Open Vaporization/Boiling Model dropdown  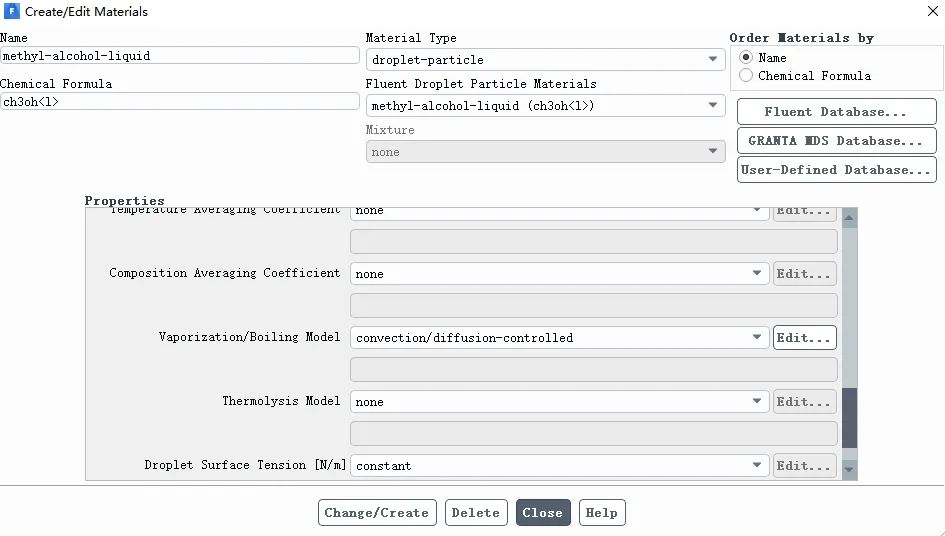[559, 338]
